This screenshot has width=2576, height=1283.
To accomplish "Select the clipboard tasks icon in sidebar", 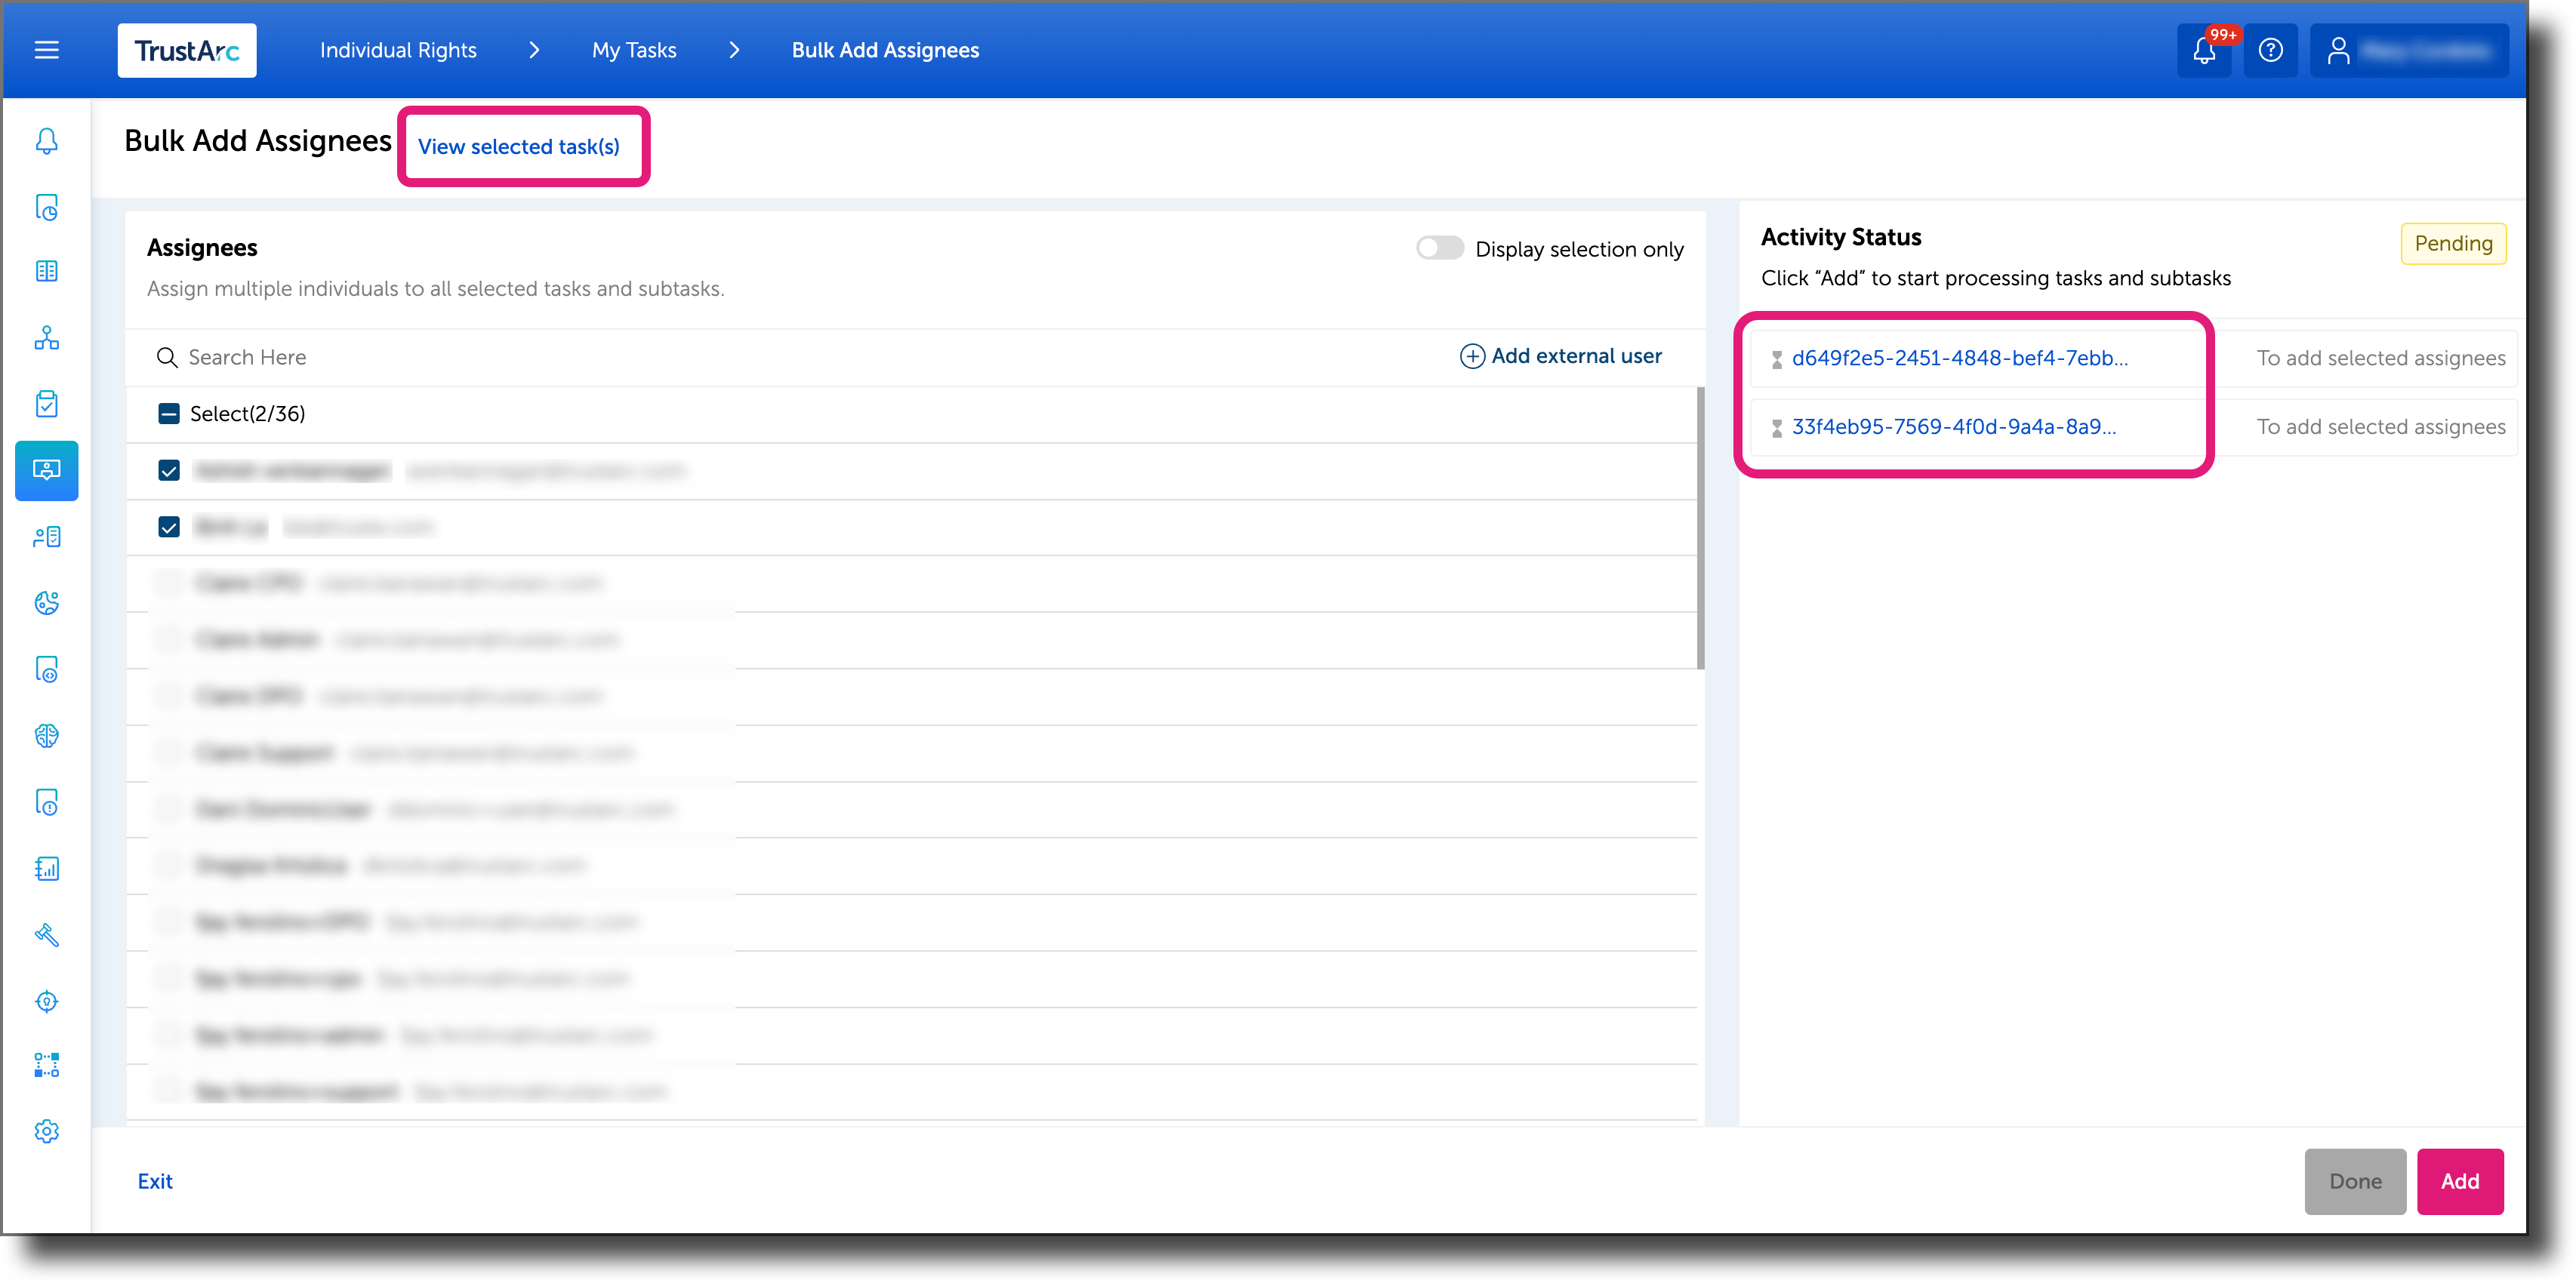I will (x=46, y=404).
